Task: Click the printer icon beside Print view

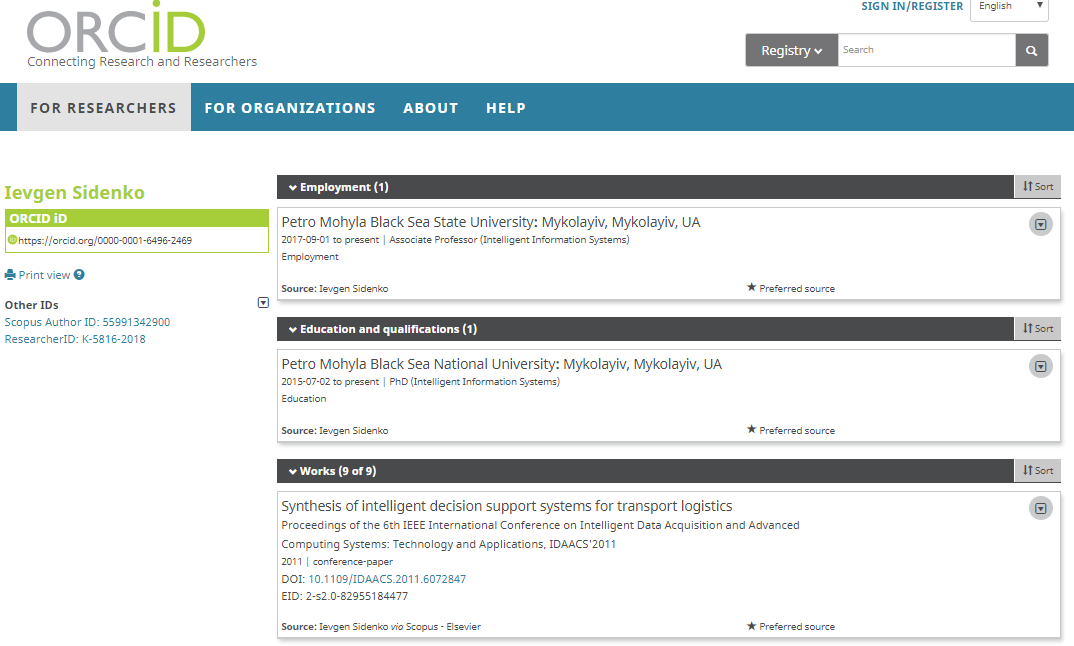Action: 10,275
